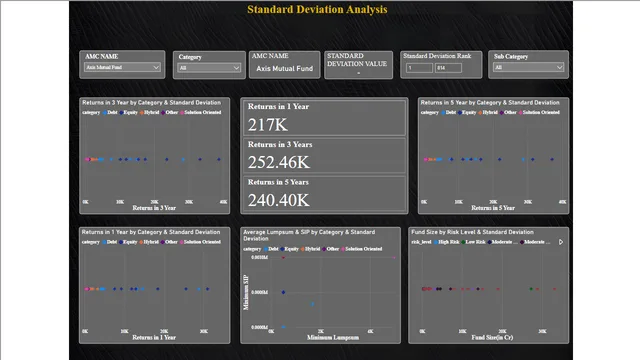The image size is (640, 360).
Task: Click Hybrid legend in Returns in 5 Year chart
Action: [488, 112]
